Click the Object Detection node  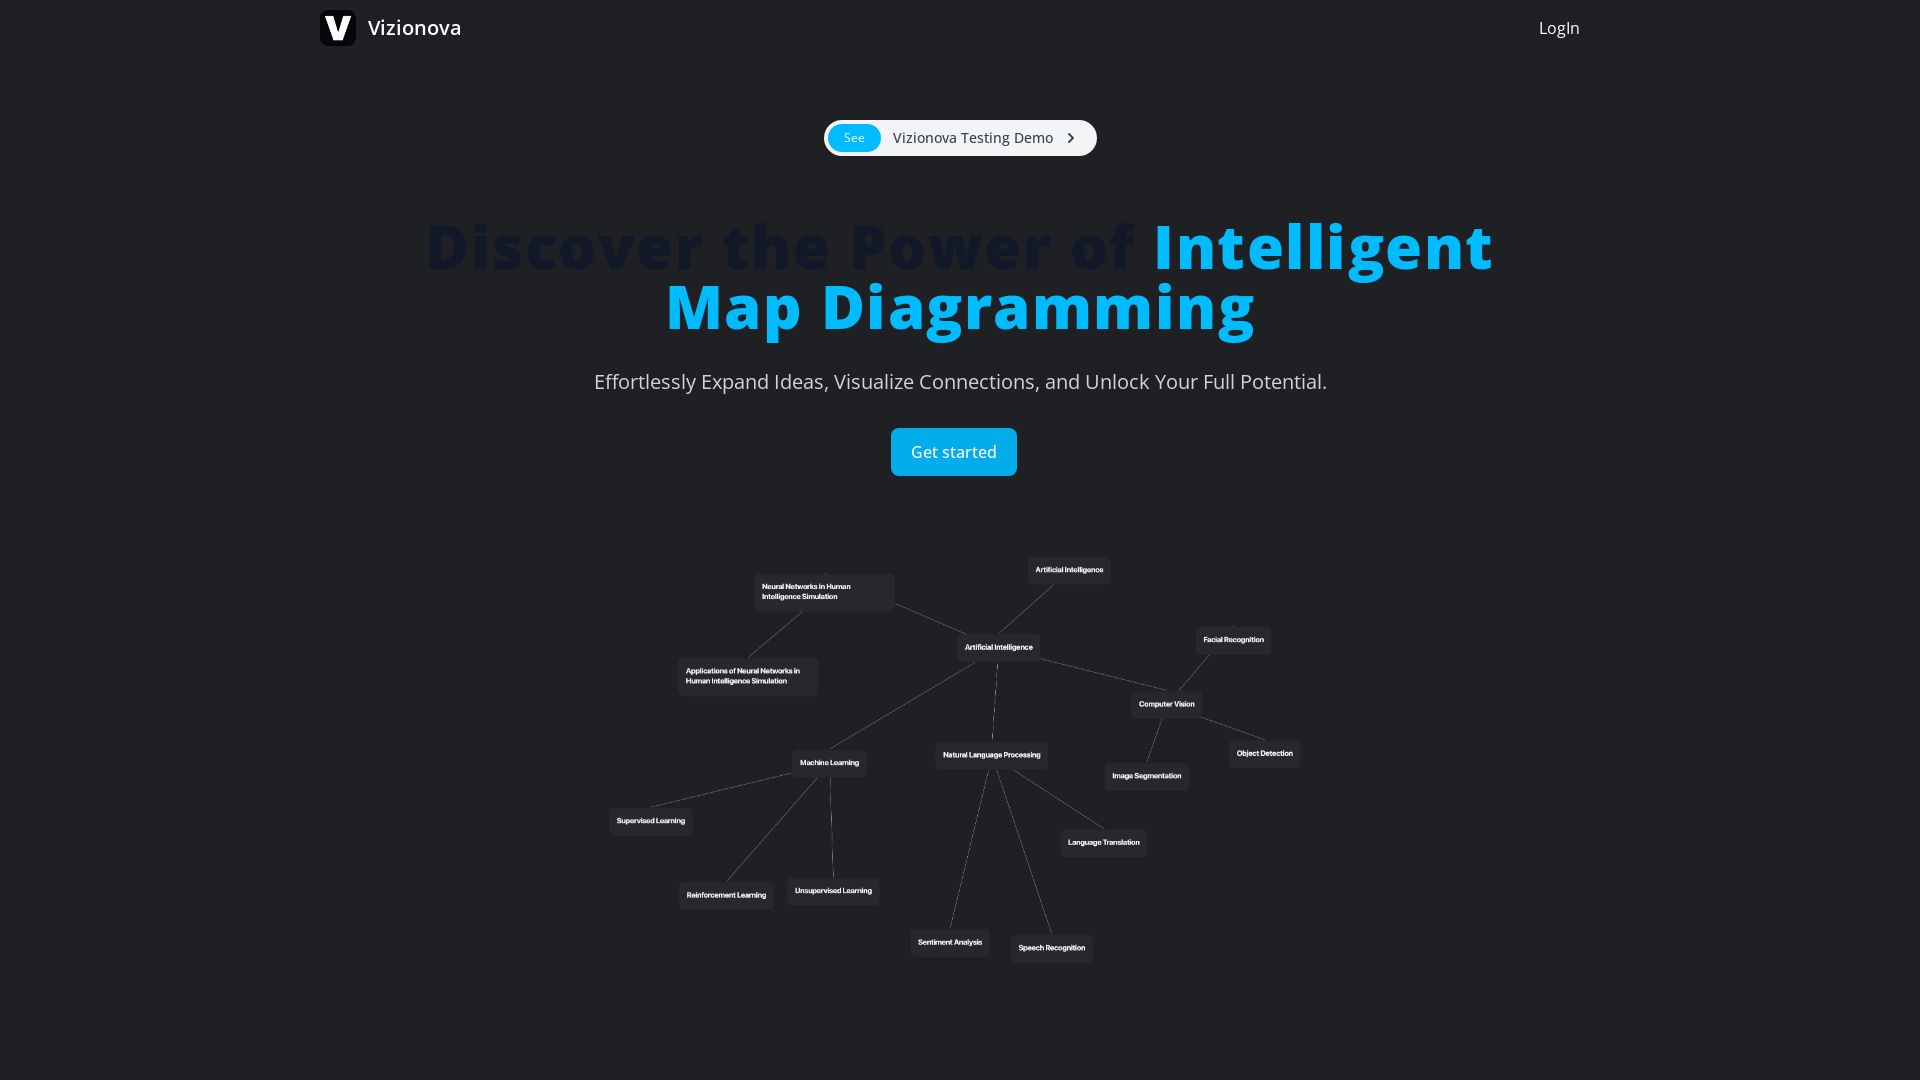[1264, 754]
